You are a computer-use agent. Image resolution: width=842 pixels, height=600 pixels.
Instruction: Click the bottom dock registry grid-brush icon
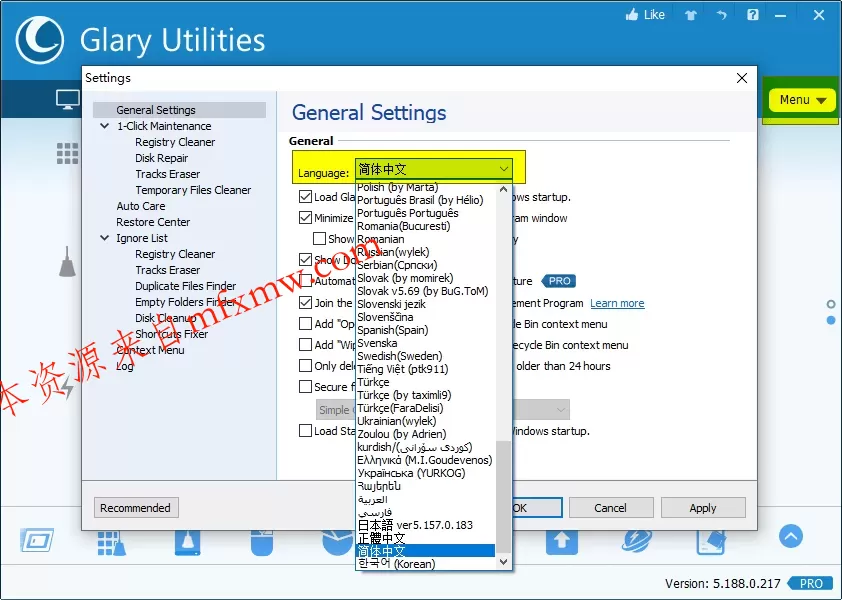pos(112,543)
